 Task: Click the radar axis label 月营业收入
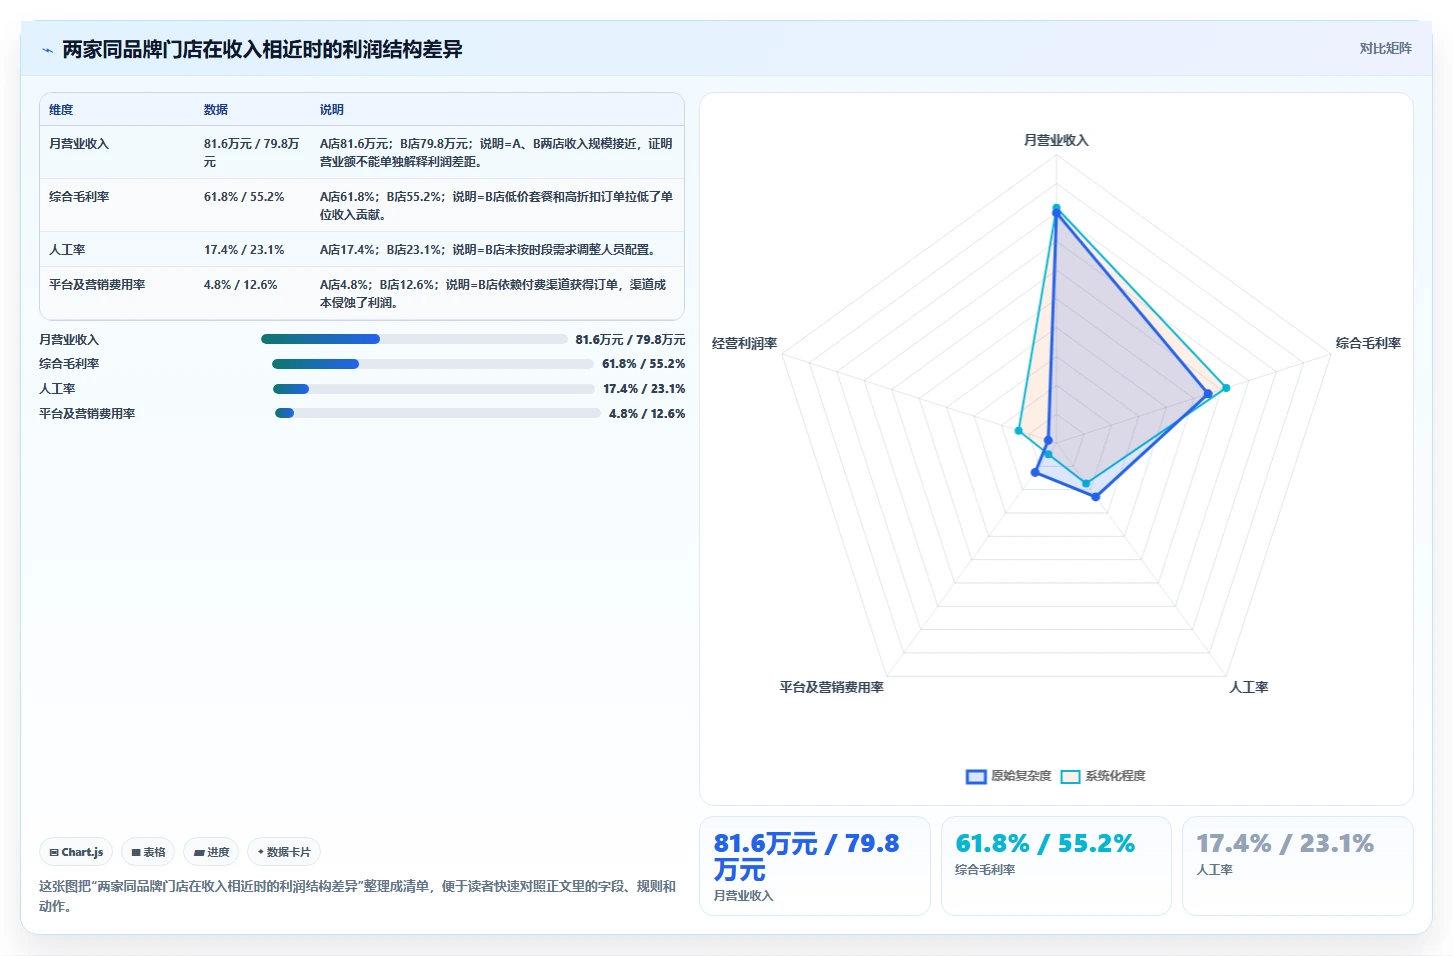1056,140
